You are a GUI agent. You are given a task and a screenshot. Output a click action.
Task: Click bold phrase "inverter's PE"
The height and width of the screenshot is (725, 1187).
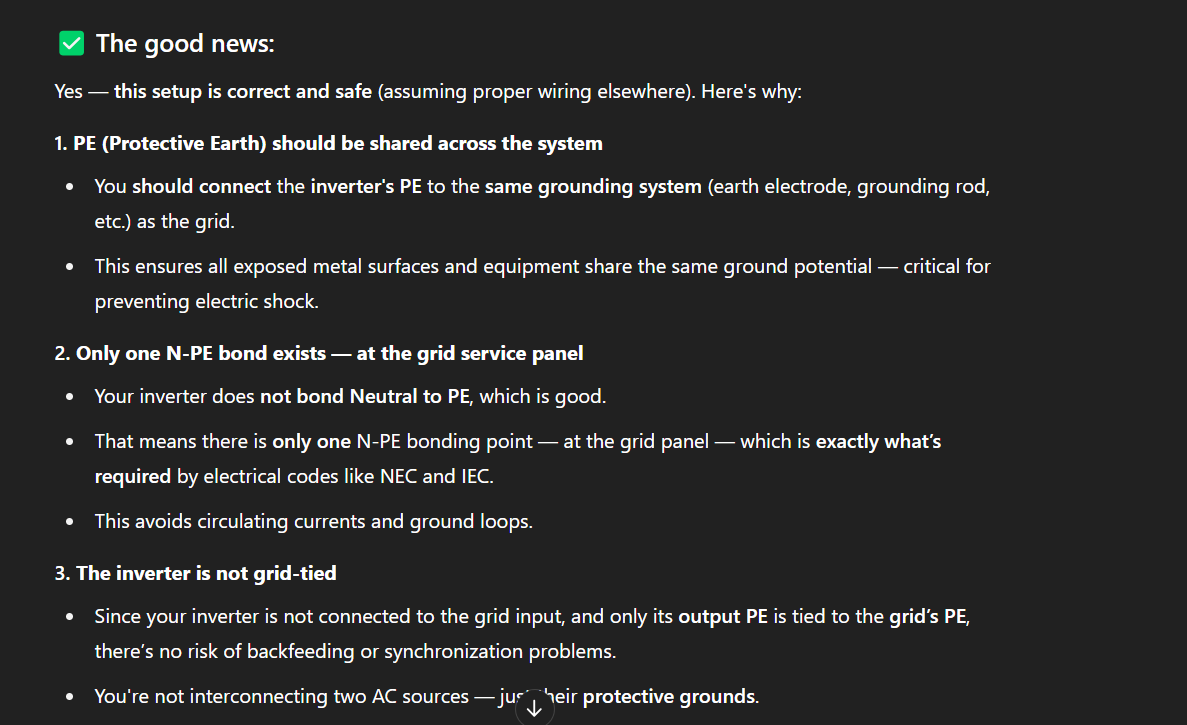coord(365,187)
